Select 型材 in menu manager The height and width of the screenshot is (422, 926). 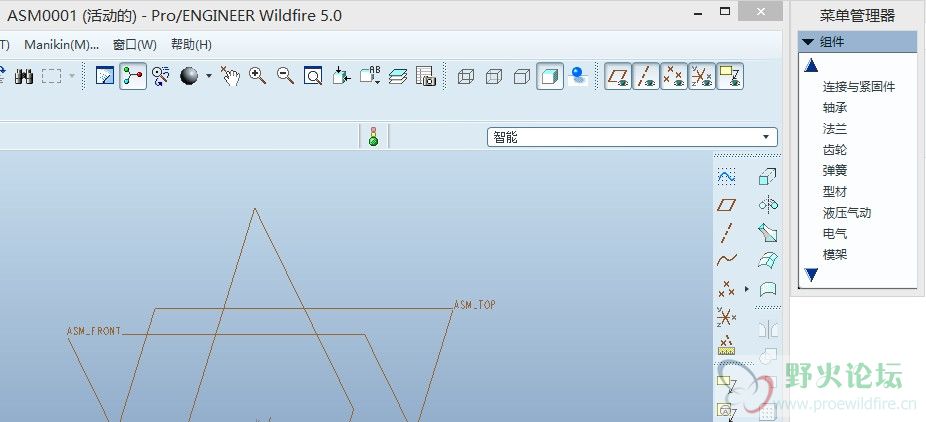coord(834,192)
